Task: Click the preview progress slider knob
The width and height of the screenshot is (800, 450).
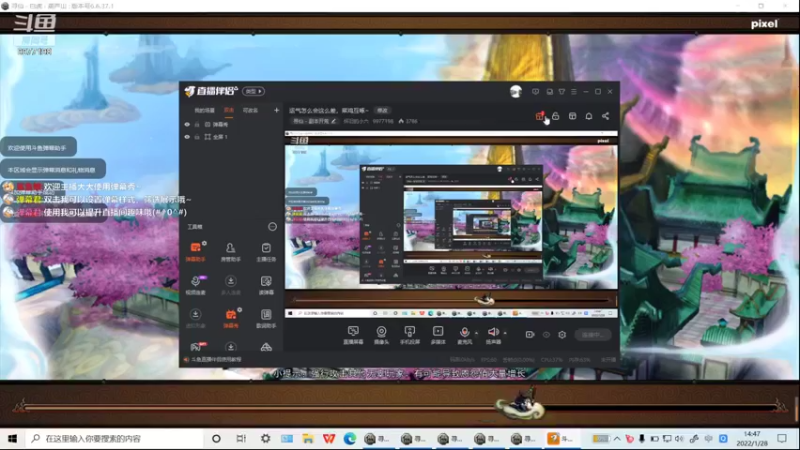Action: (x=484, y=299)
